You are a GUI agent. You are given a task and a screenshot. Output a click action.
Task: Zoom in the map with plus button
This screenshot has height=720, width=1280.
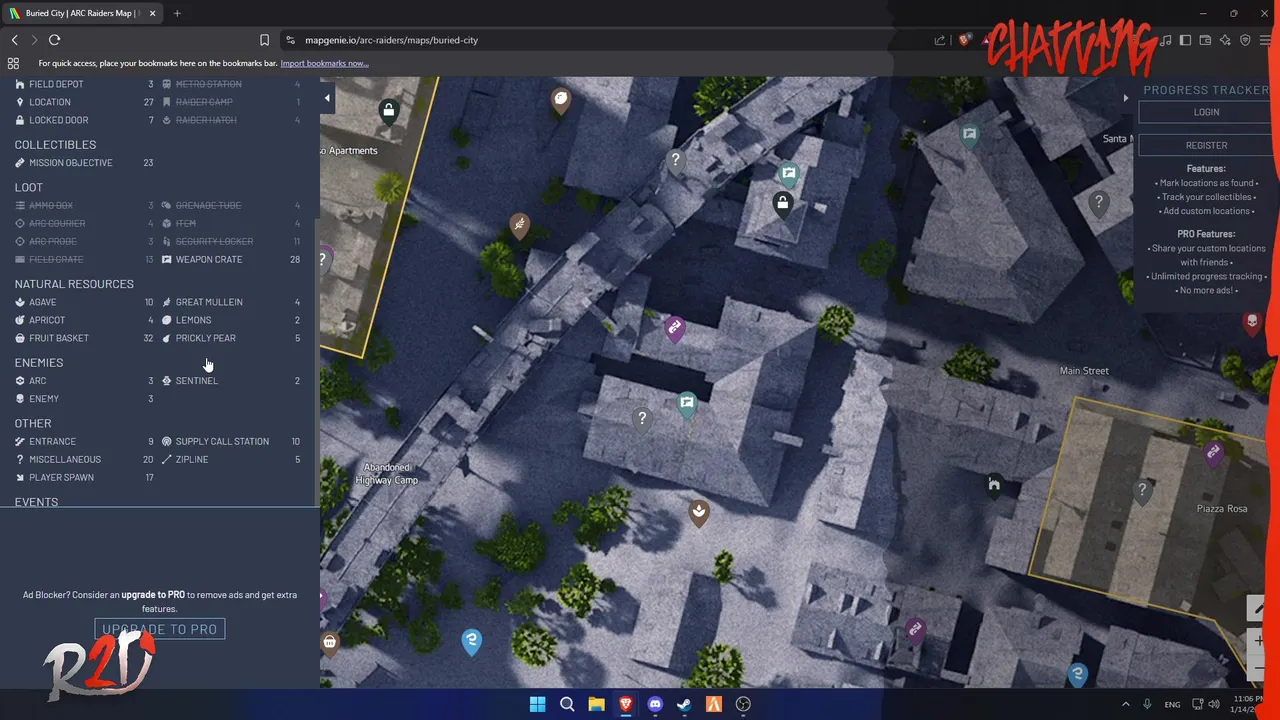1258,640
